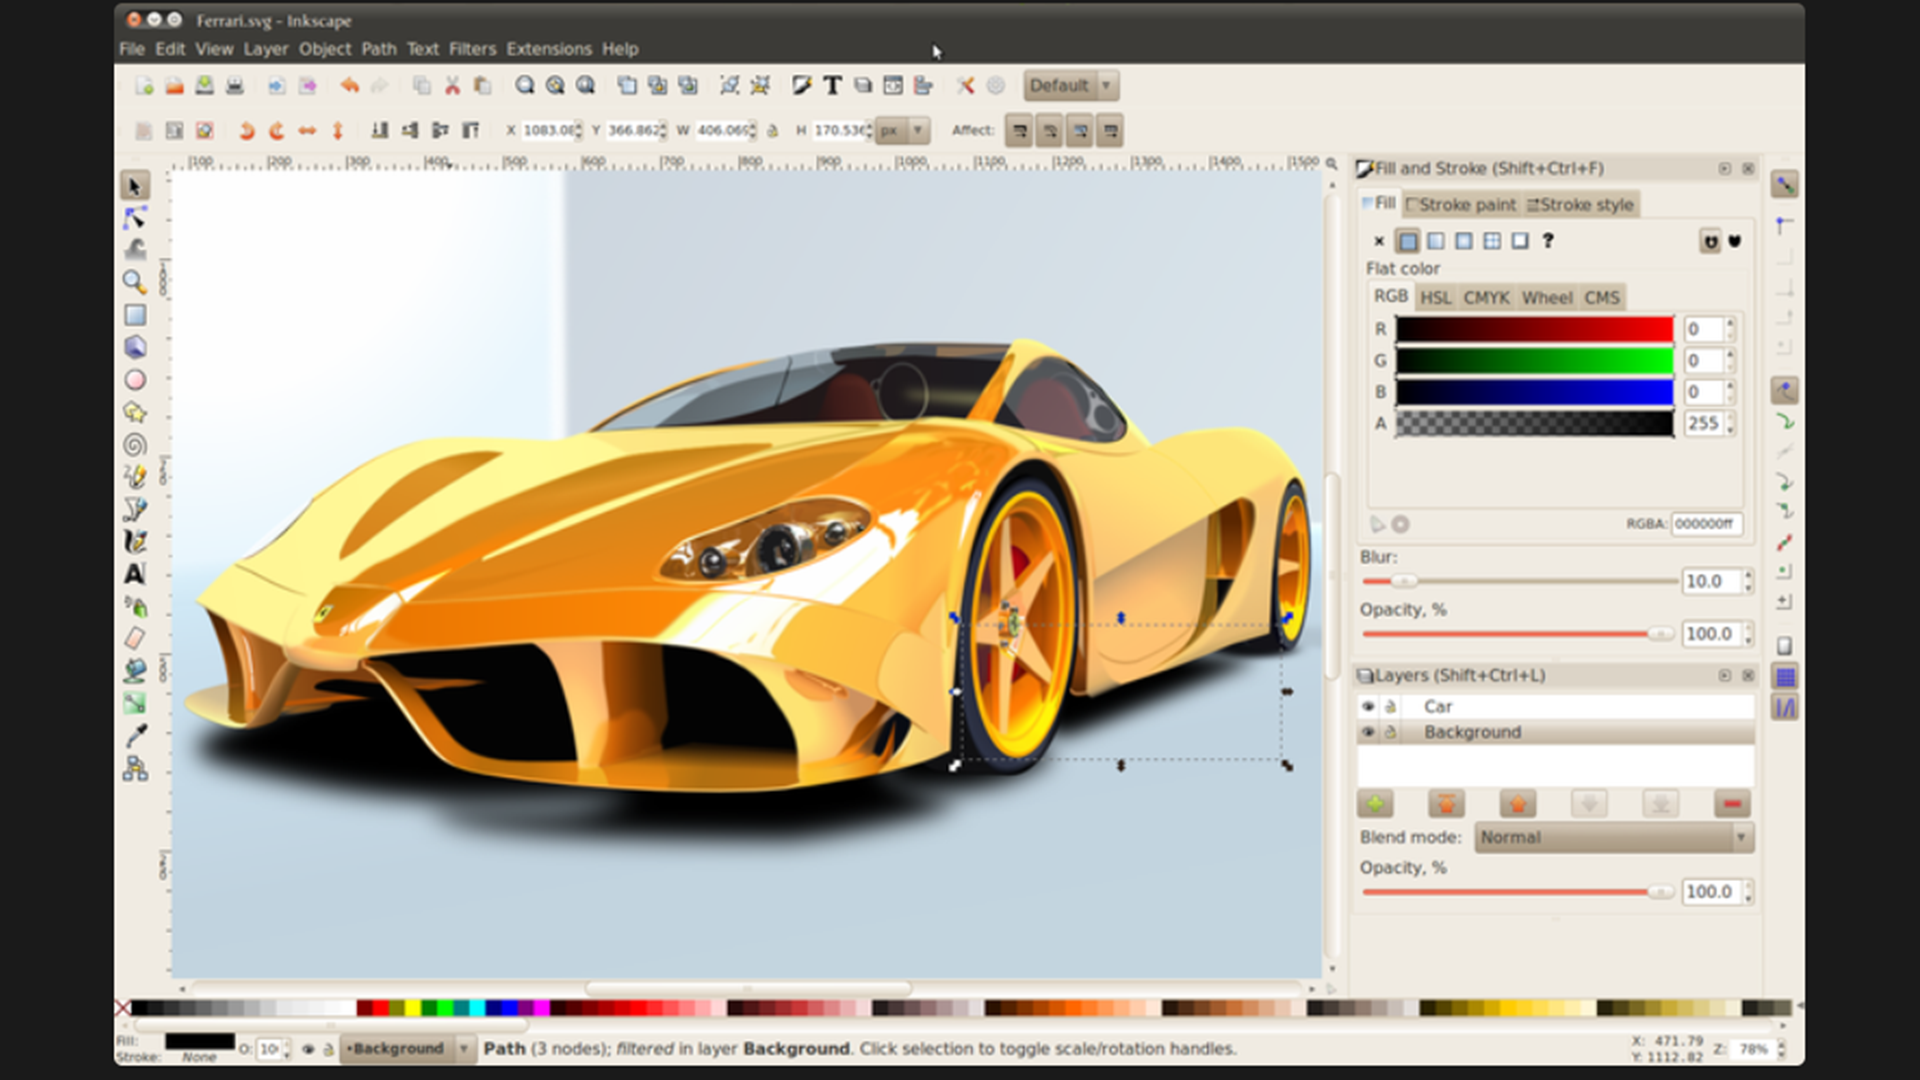Toggle visibility eye of Car layer

pyautogui.click(x=1368, y=707)
